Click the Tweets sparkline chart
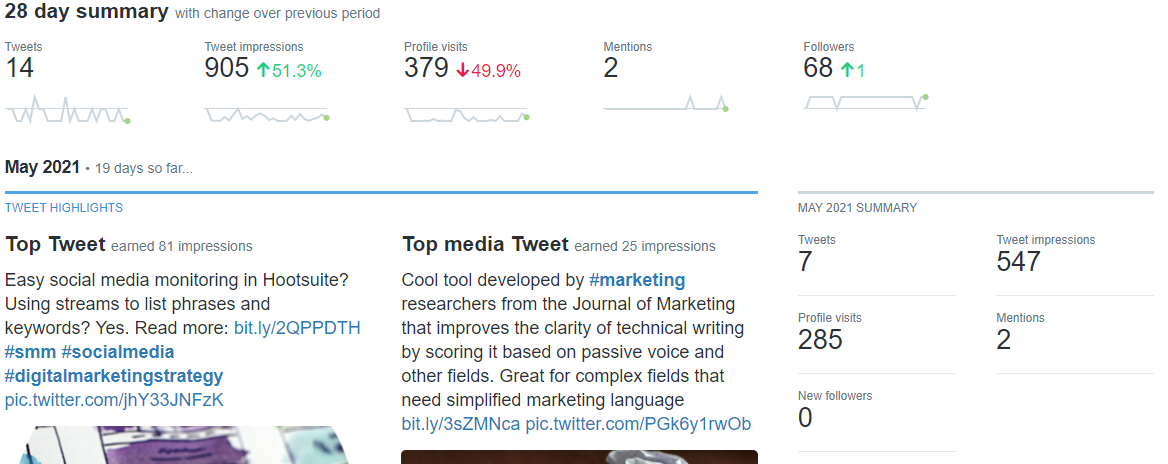Image resolution: width=1168 pixels, height=464 pixels. pos(67,109)
